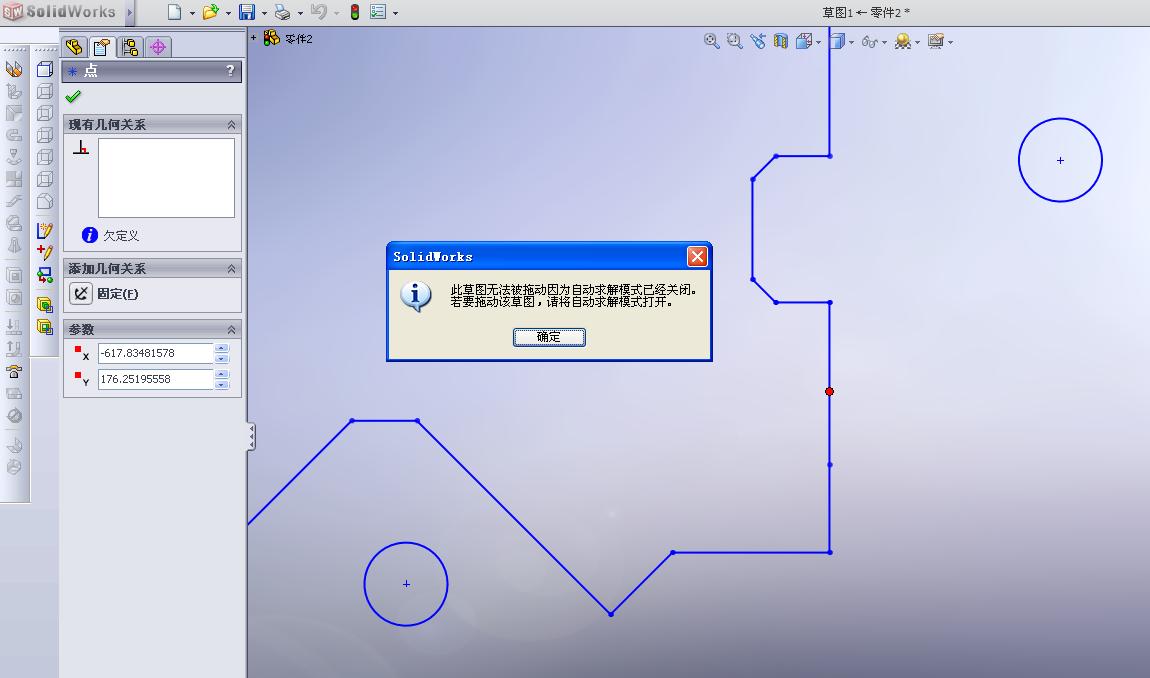
Task: Click the Print icon
Action: [x=282, y=12]
